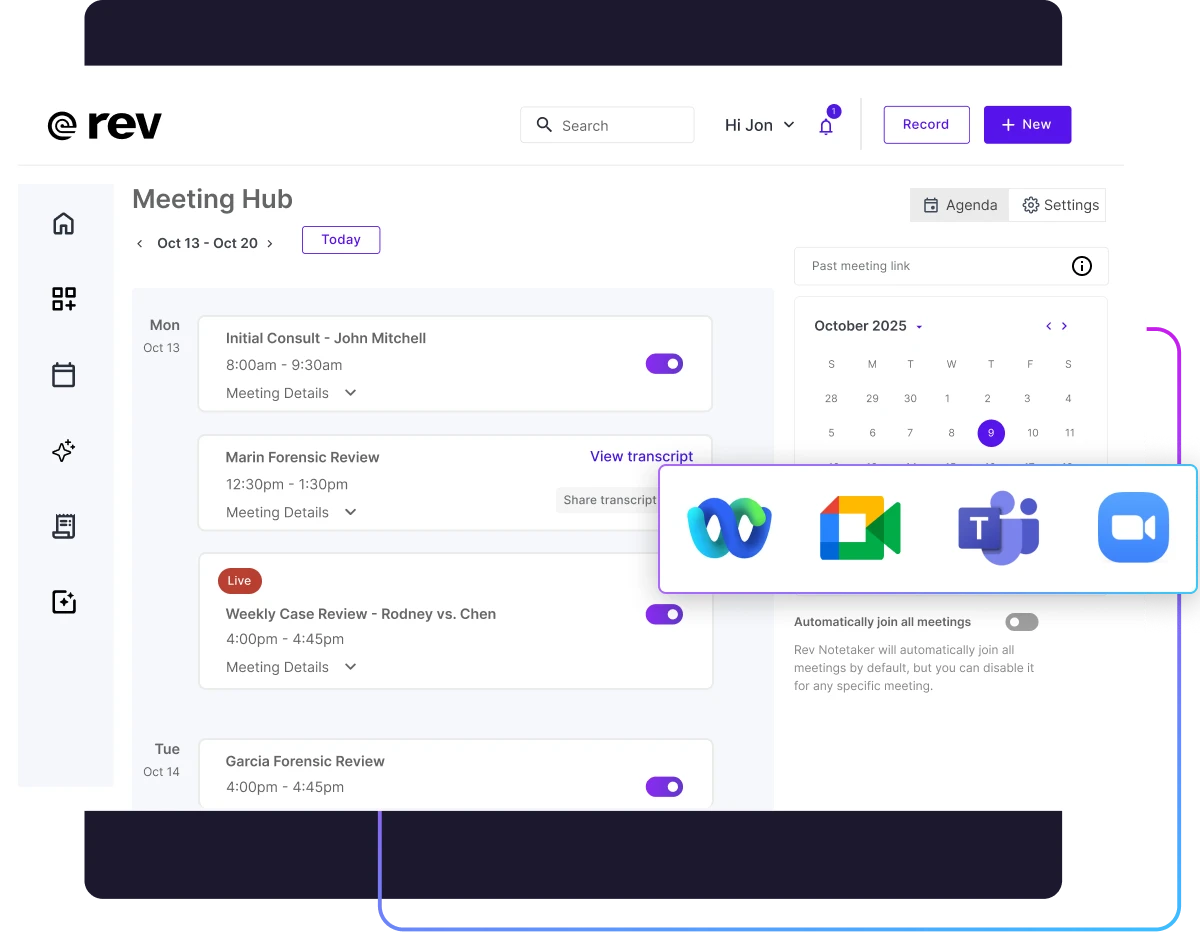Open the AI sparkle sidebar icon
This screenshot has width=1200, height=932.
(x=63, y=451)
